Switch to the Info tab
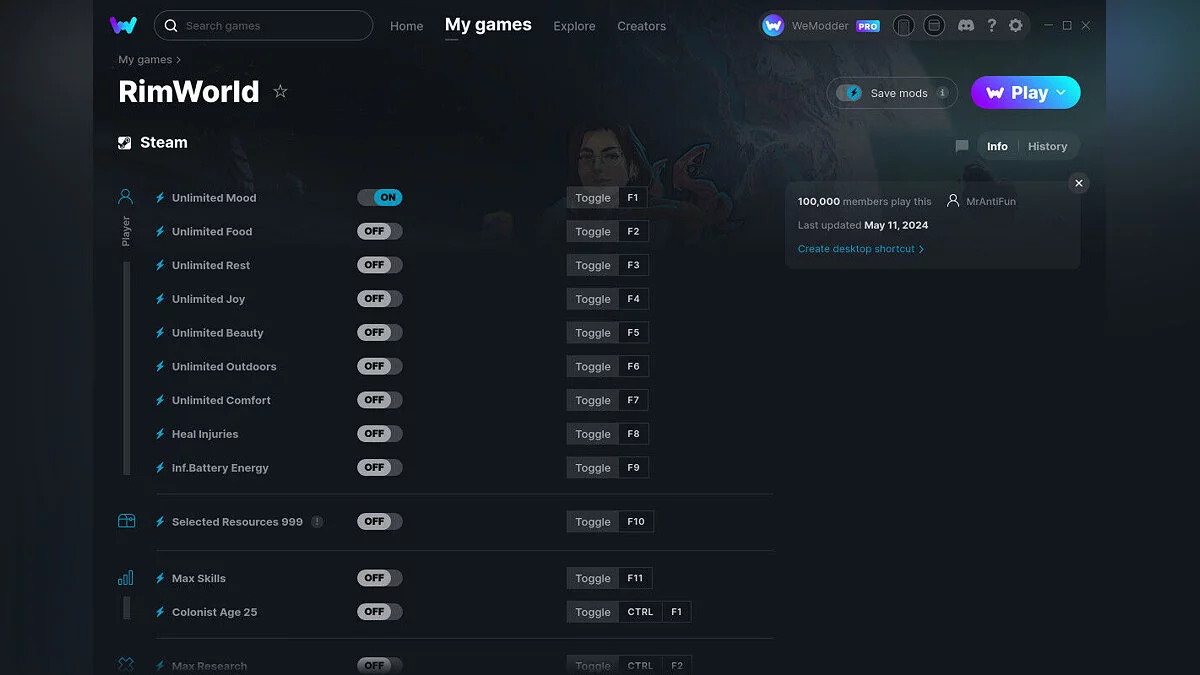Viewport: 1200px width, 675px height. pyautogui.click(x=997, y=146)
